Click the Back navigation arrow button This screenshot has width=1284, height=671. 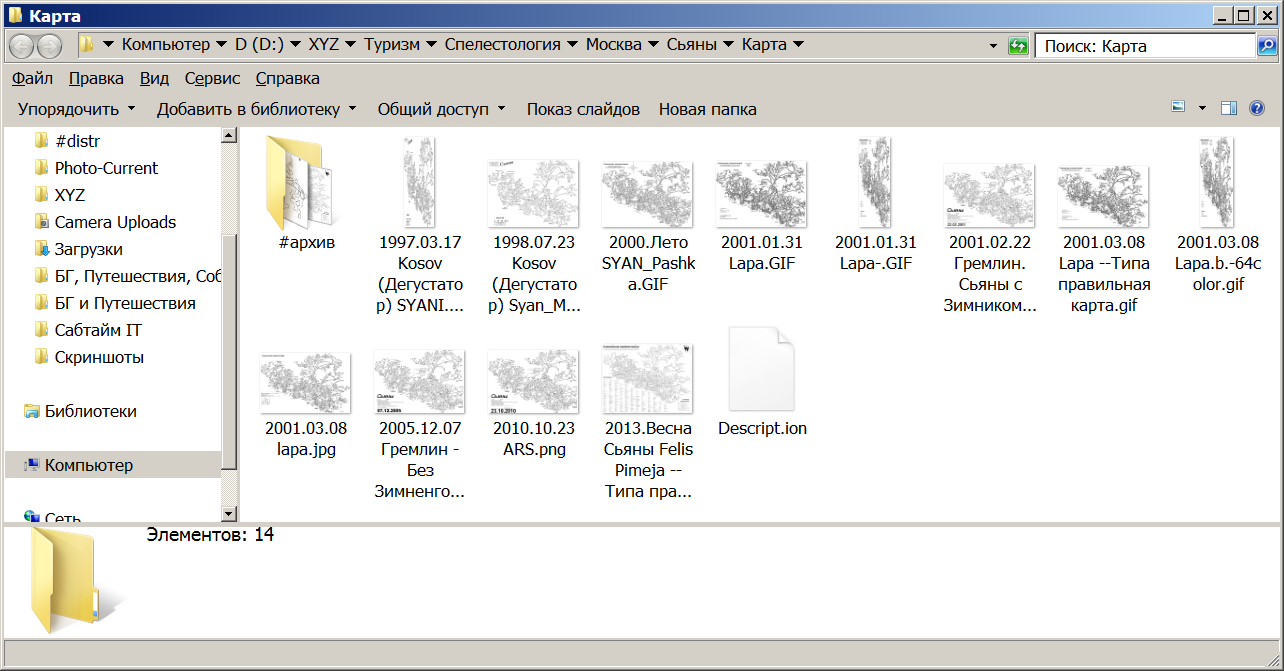pyautogui.click(x=21, y=46)
